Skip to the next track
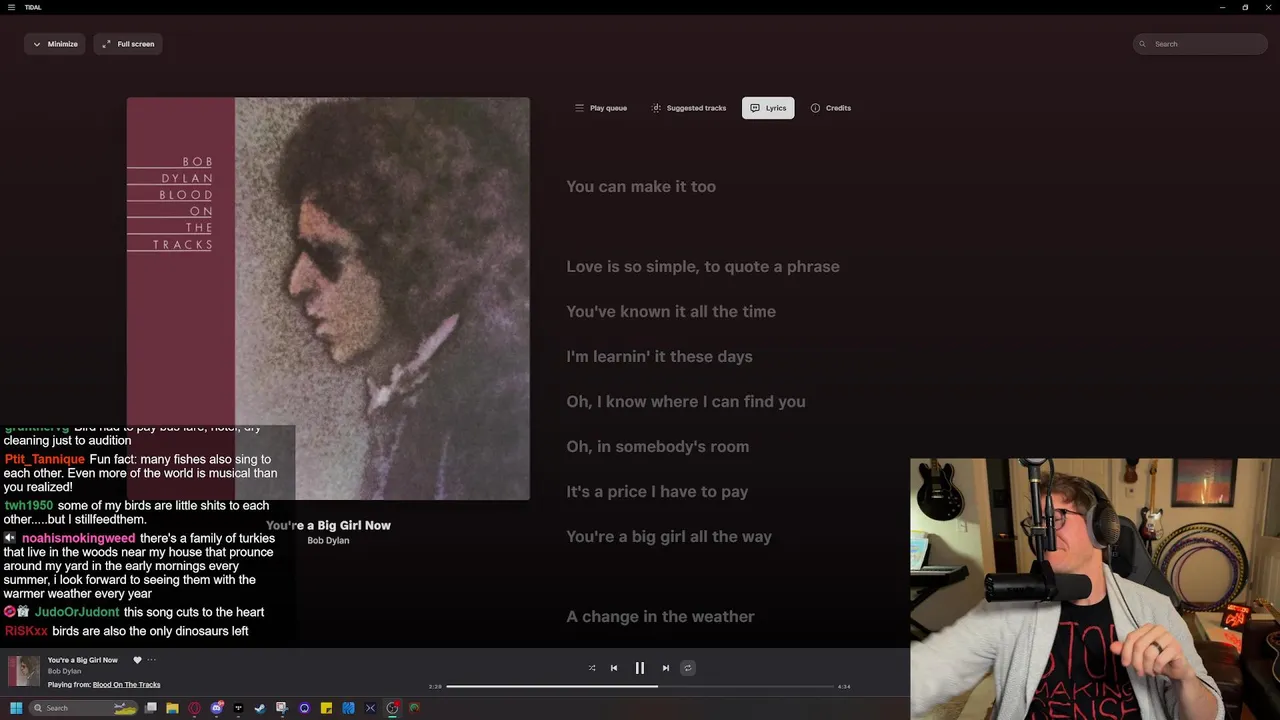This screenshot has width=1280, height=720. tap(666, 668)
